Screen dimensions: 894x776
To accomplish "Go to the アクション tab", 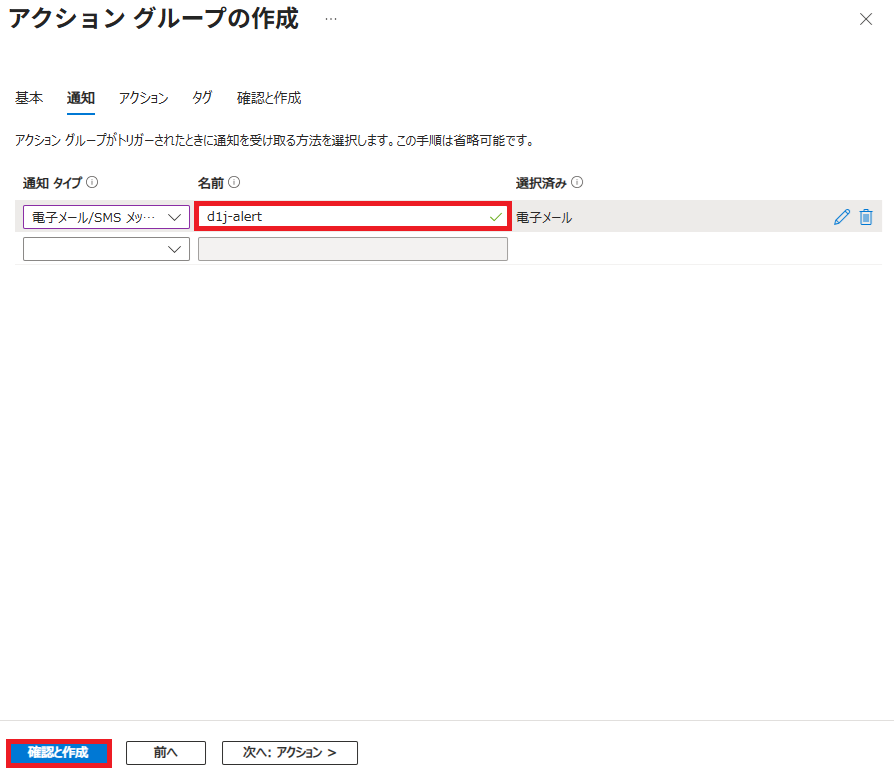I will click(143, 98).
